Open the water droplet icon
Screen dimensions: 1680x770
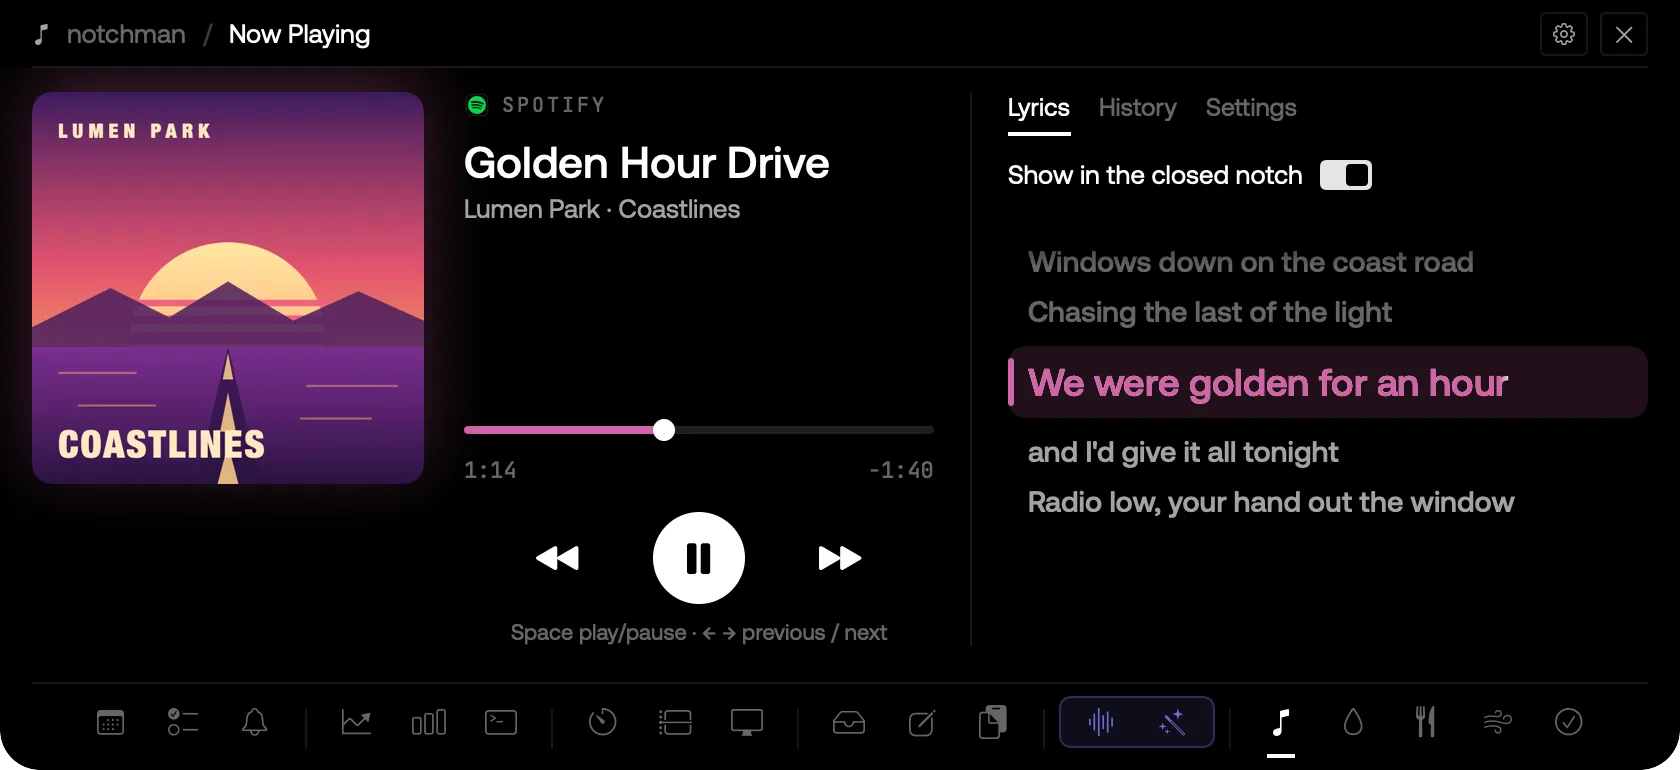[1353, 722]
